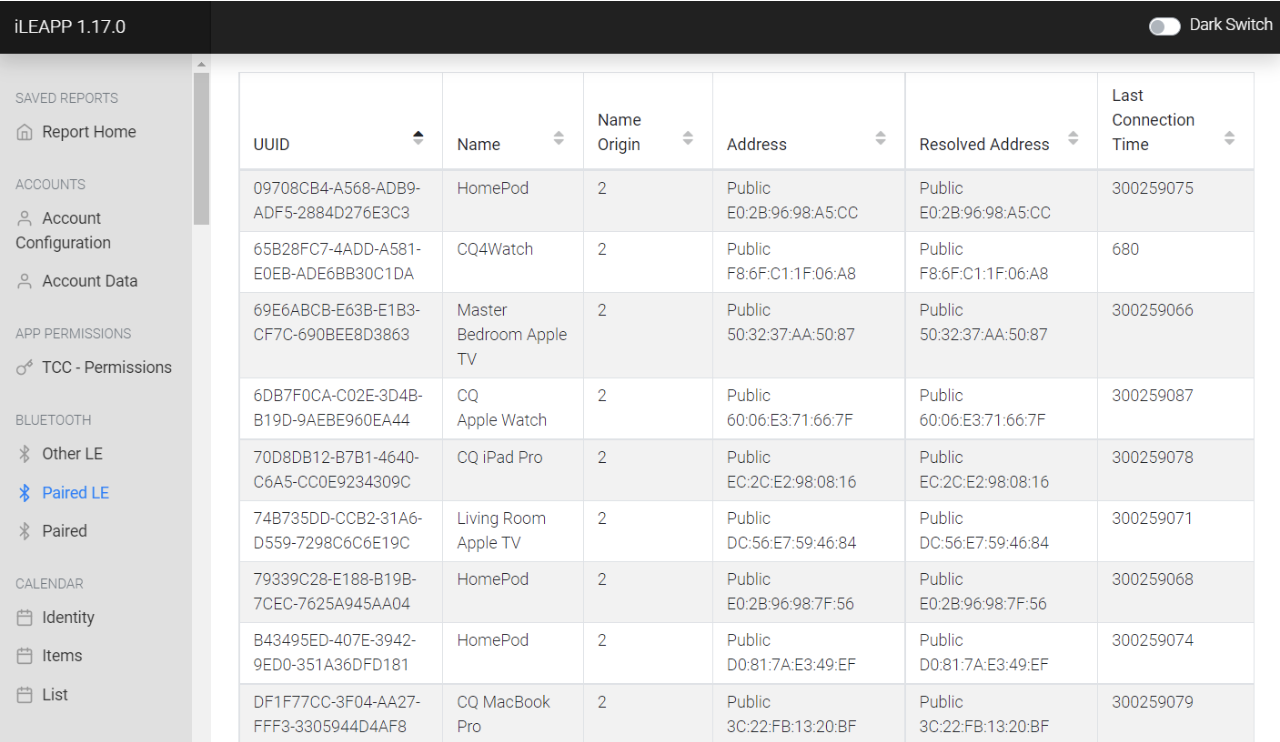Image resolution: width=1280 pixels, height=742 pixels.
Task: Select the CQ iPad Pro name cell
Action: click(x=513, y=469)
